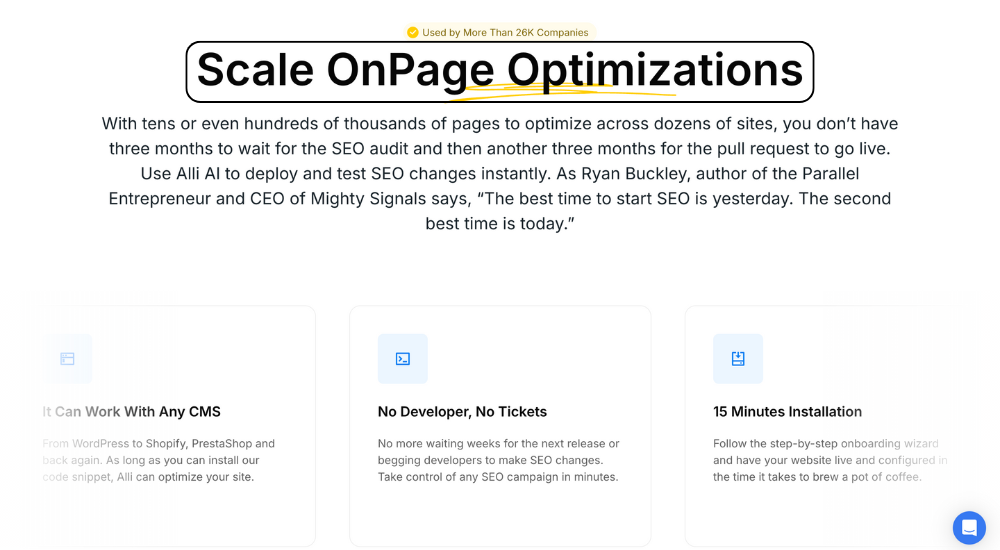
Task: Click the 'It Can Work With Any CMS' title
Action: tap(131, 412)
